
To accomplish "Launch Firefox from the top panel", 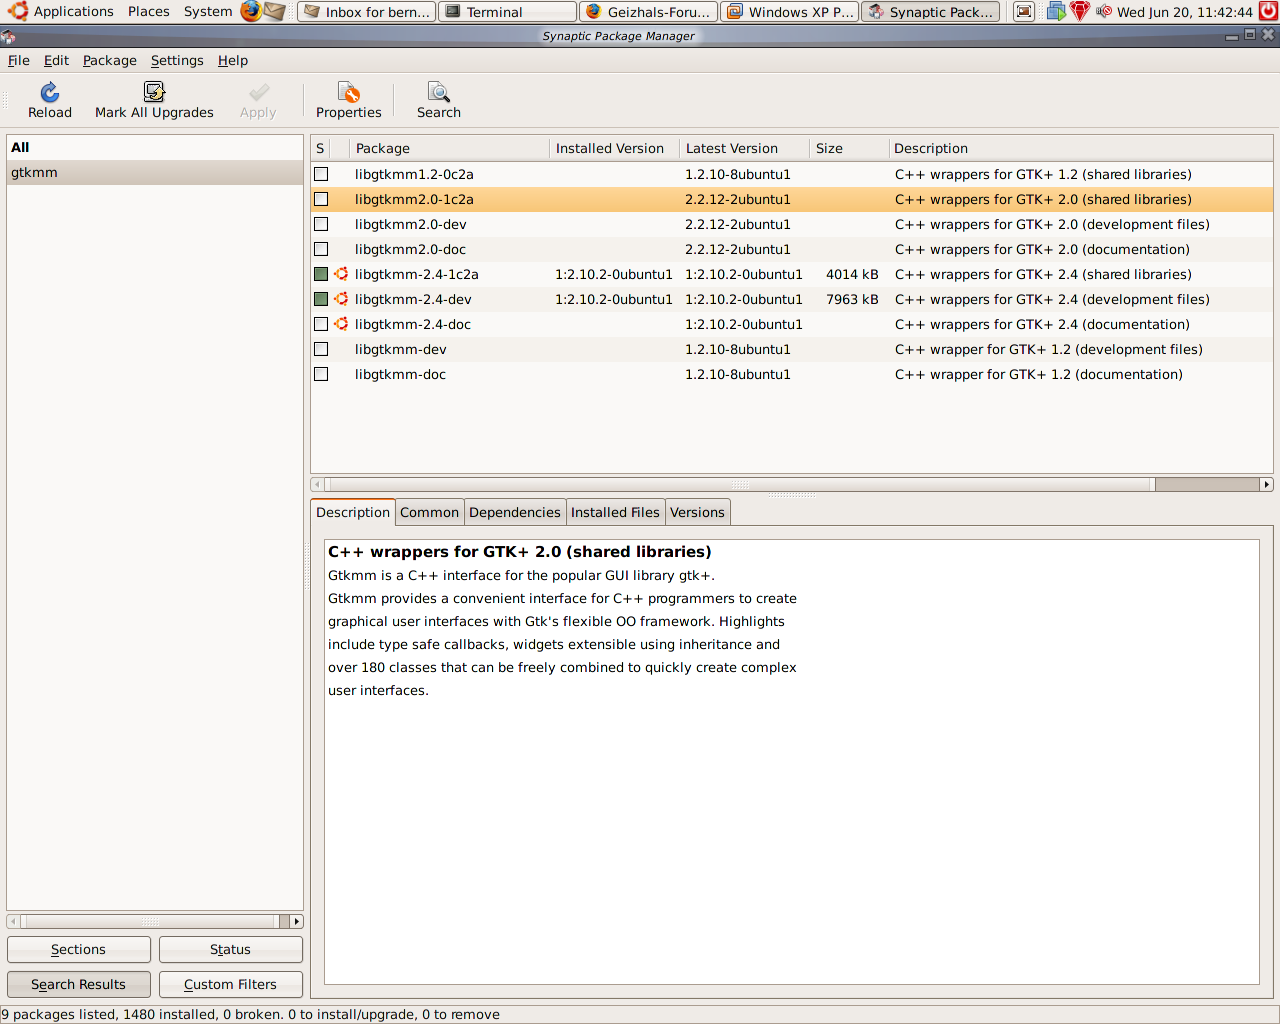I will 250,11.
